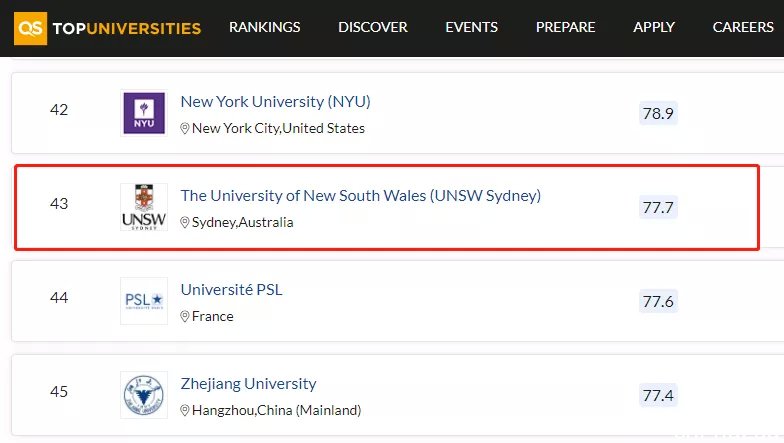Click rank number 42

(59, 110)
